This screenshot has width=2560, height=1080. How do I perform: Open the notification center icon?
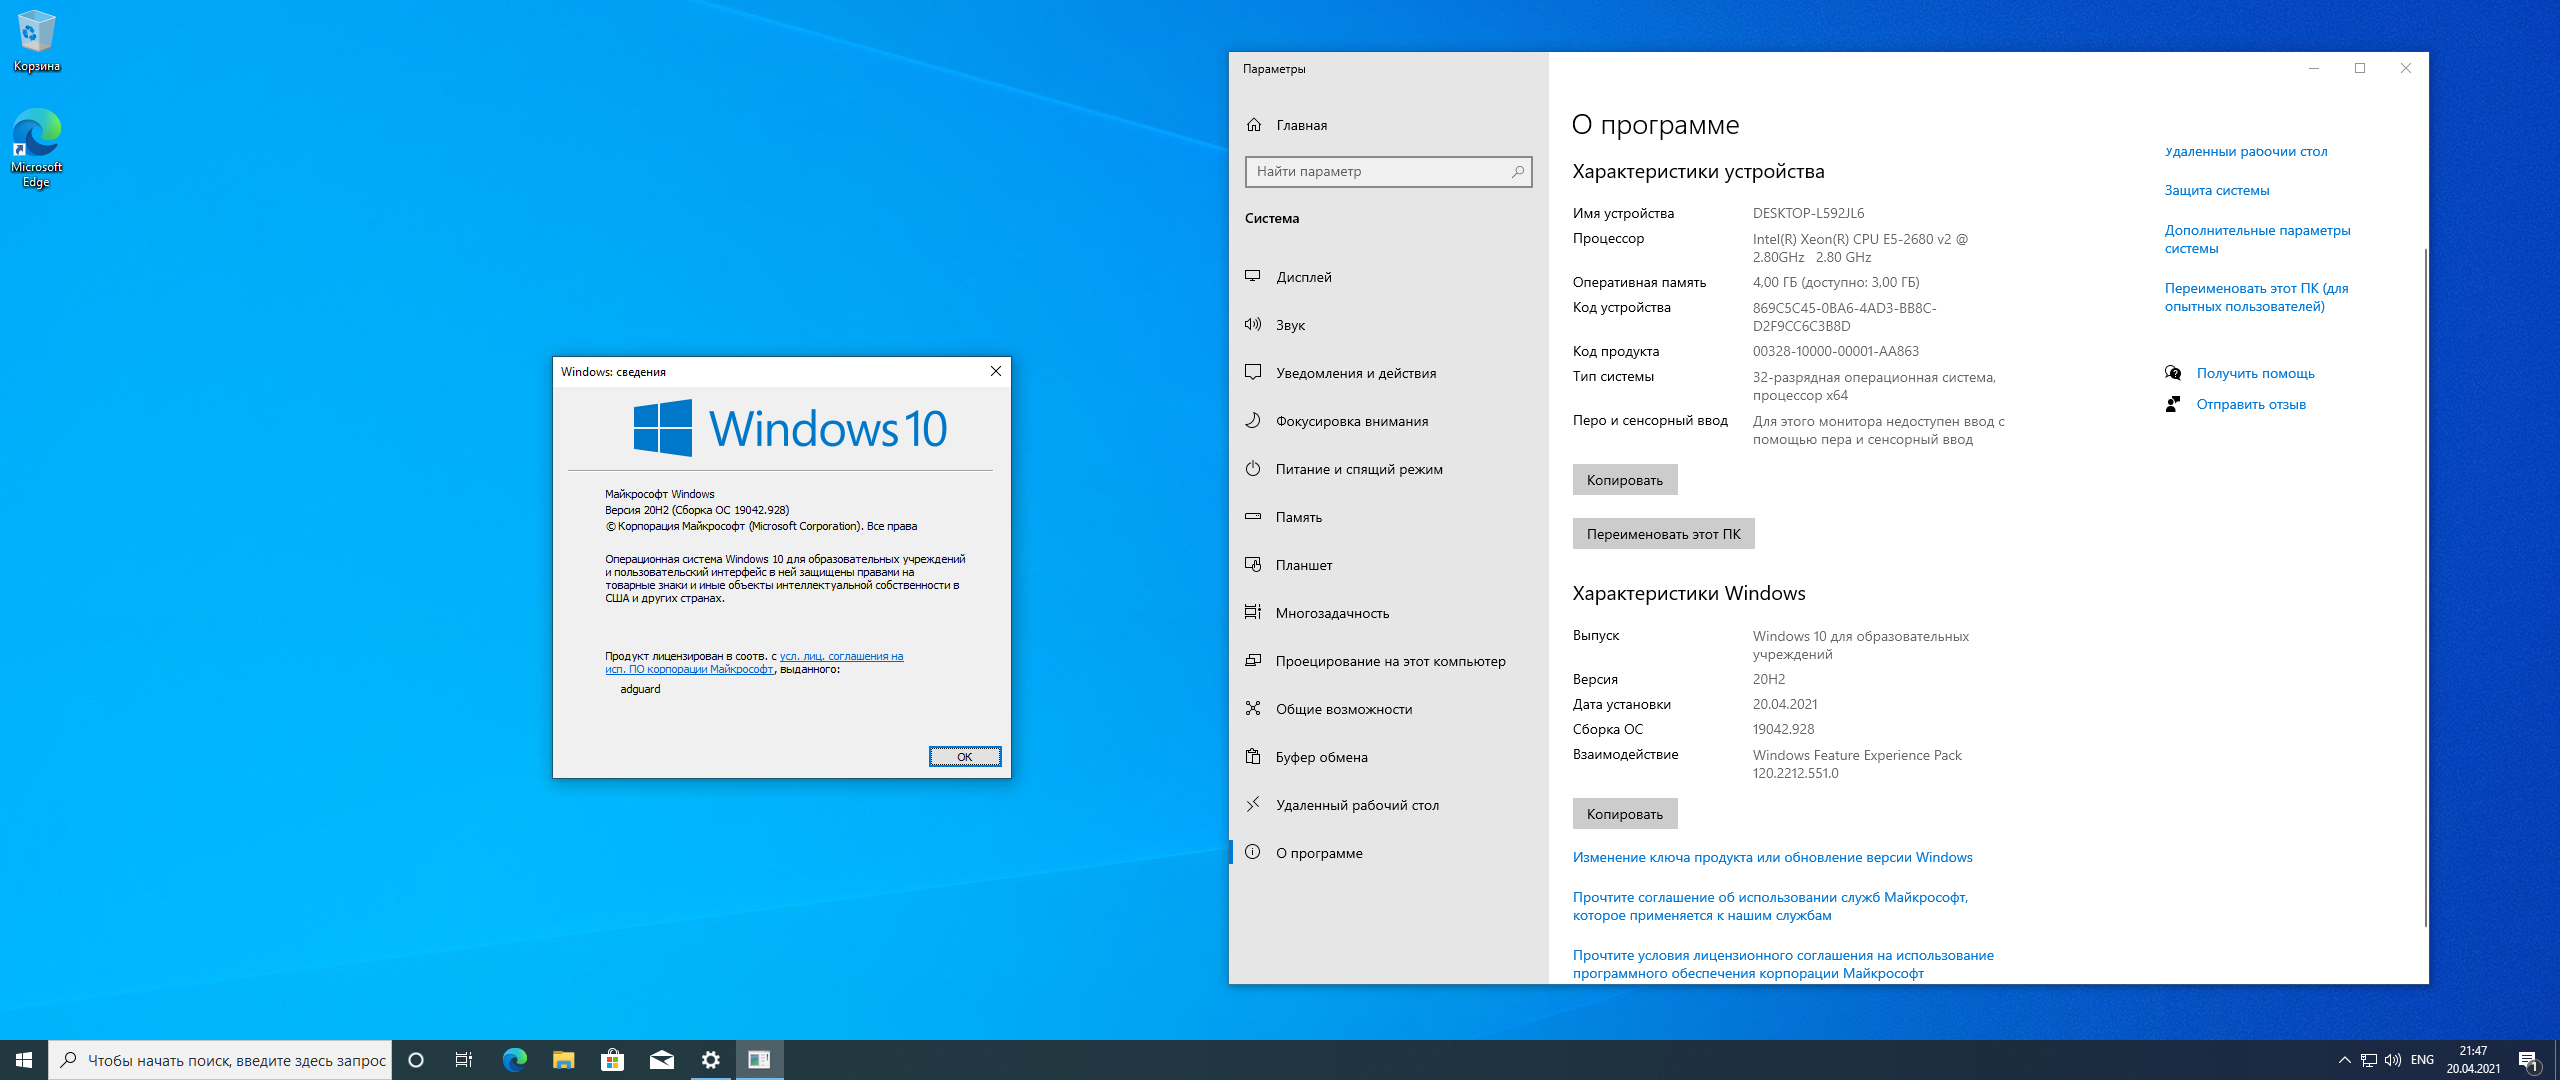coord(2528,1060)
